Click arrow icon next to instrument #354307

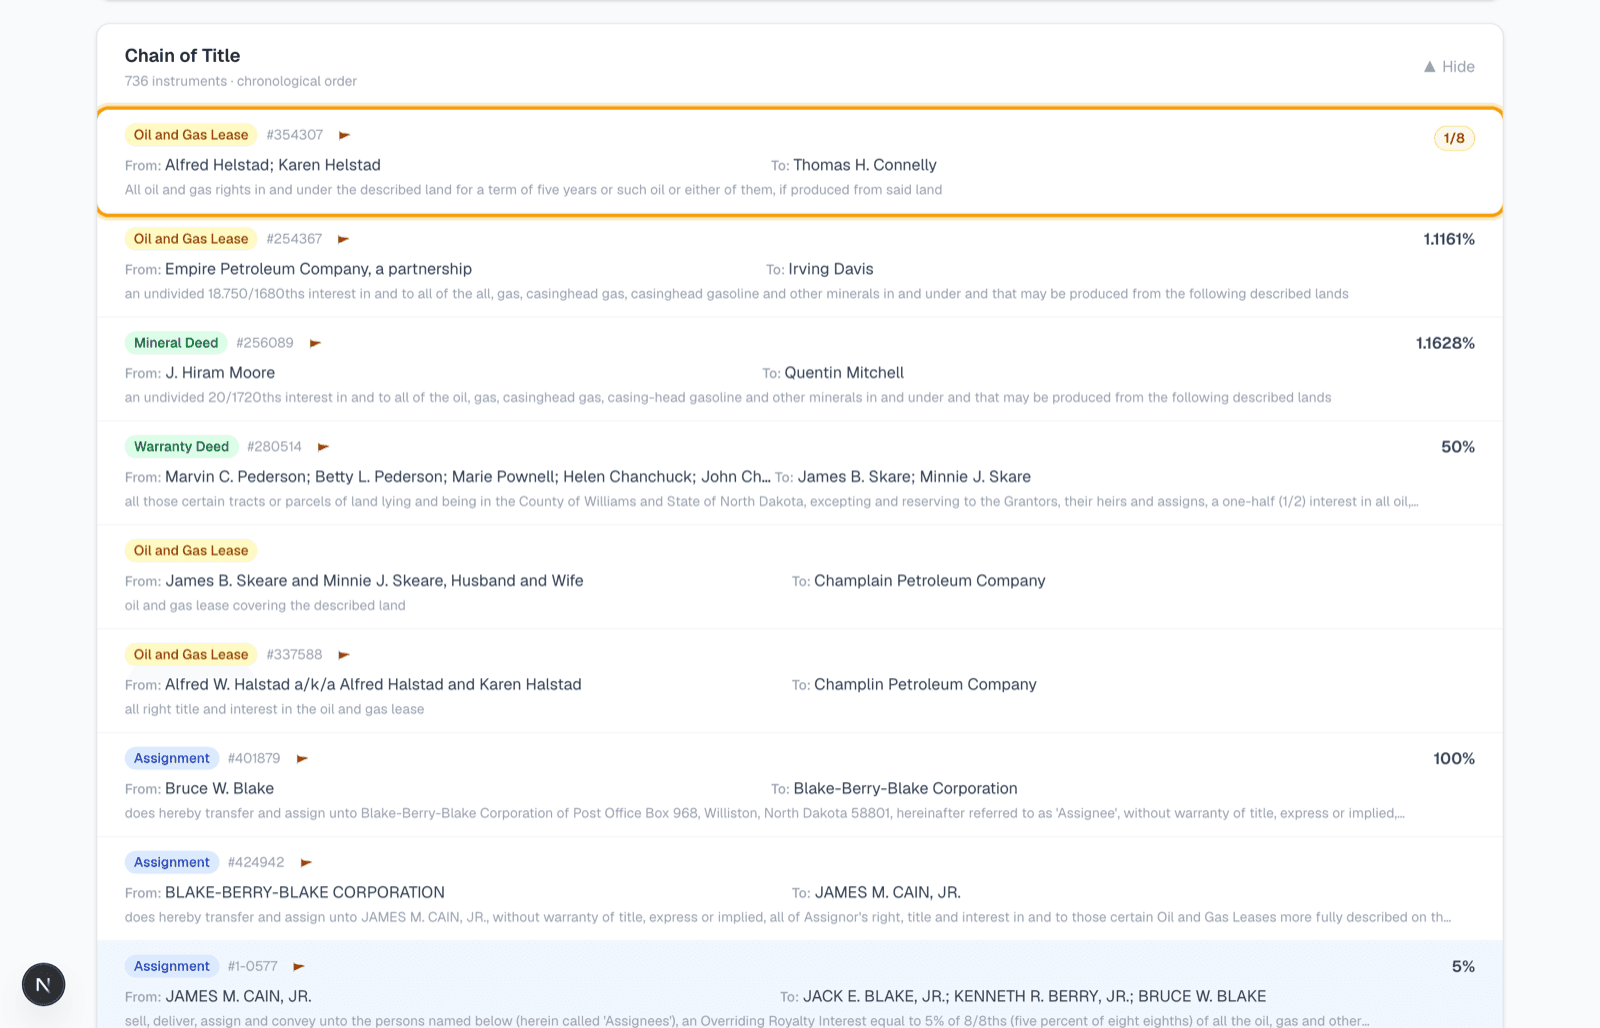pos(344,135)
